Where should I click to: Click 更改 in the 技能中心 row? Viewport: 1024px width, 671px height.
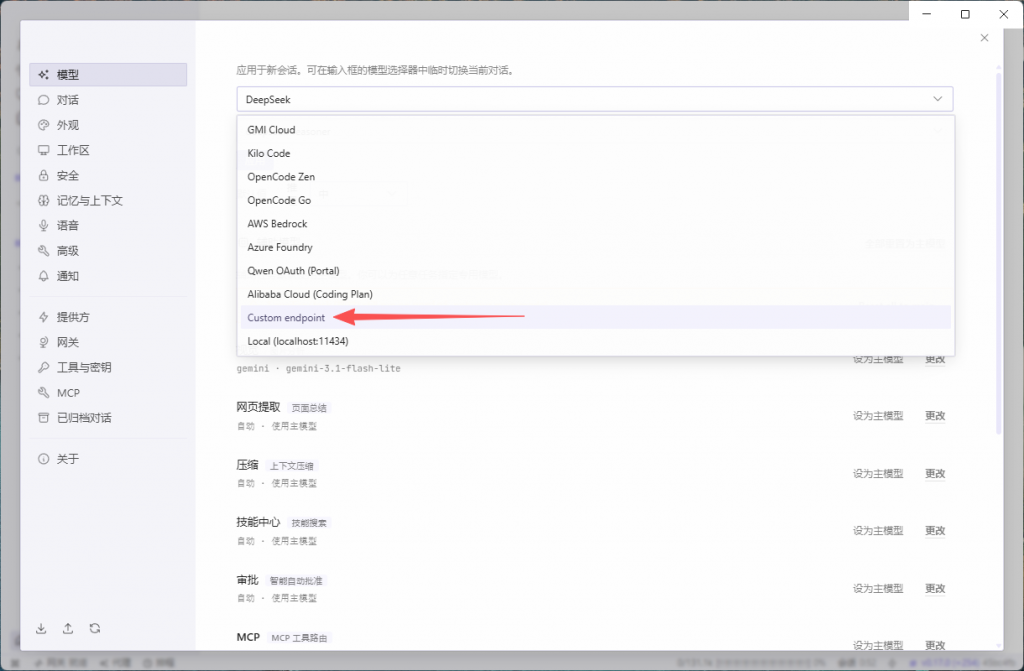pyautogui.click(x=935, y=531)
